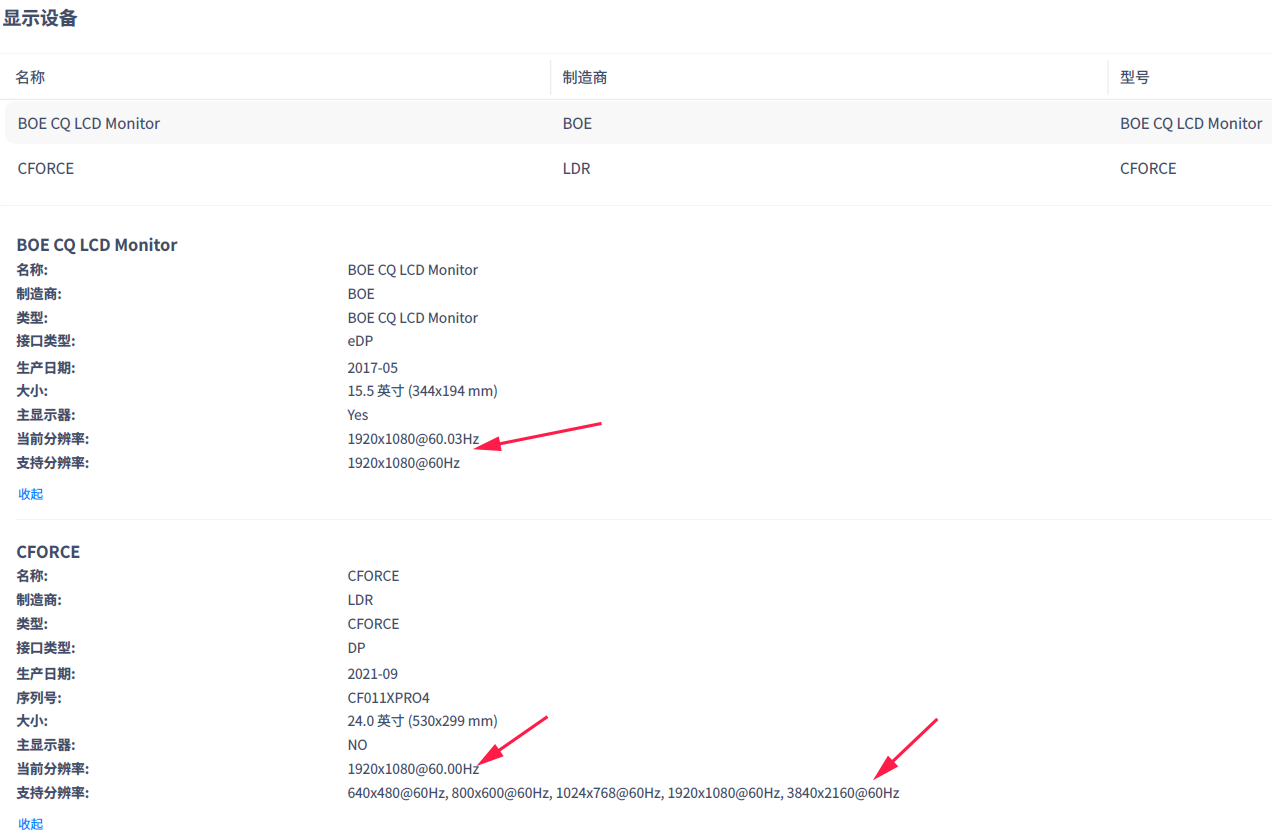Viewport: 1272px width, 835px height.
Task: Select the 1920x1080@60Hz supported resolution for BOE
Action: click(404, 463)
